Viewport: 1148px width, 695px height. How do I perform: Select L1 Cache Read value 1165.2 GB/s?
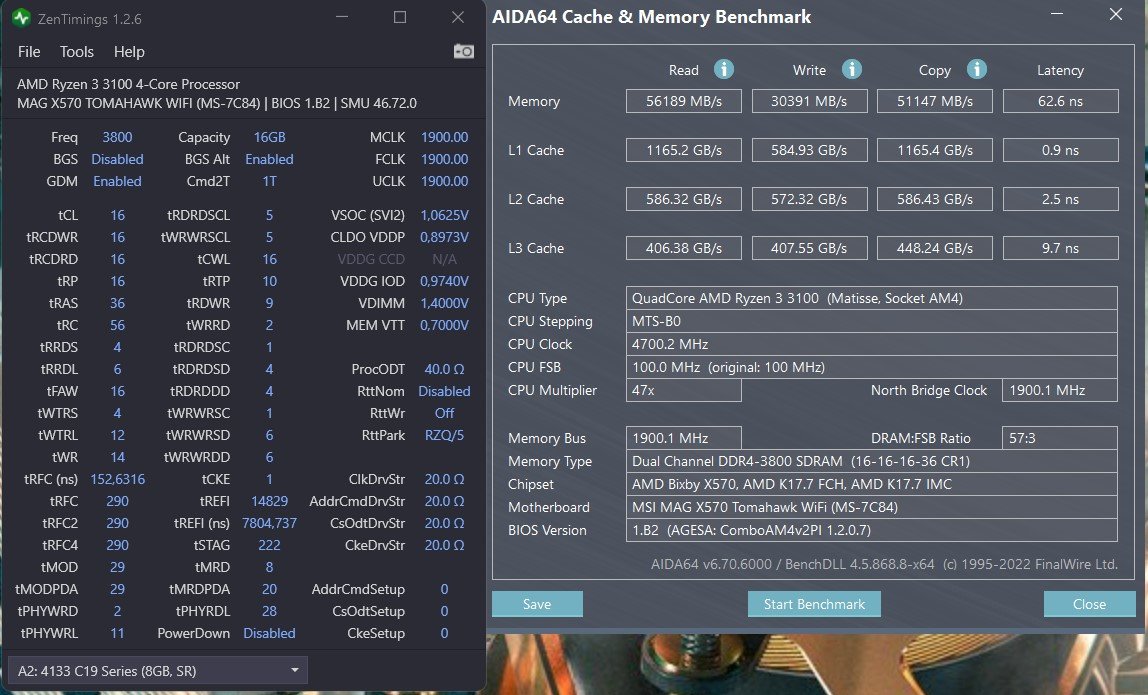(x=684, y=150)
